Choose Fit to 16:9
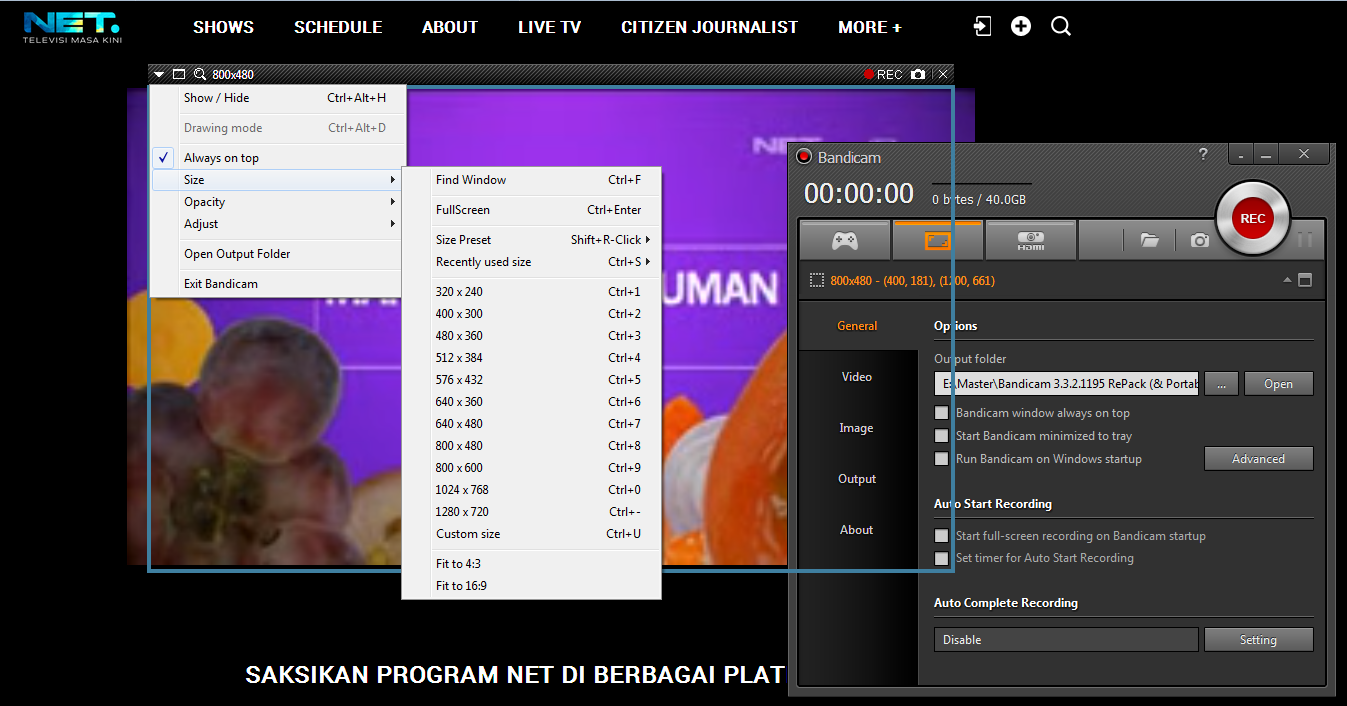 (x=531, y=586)
